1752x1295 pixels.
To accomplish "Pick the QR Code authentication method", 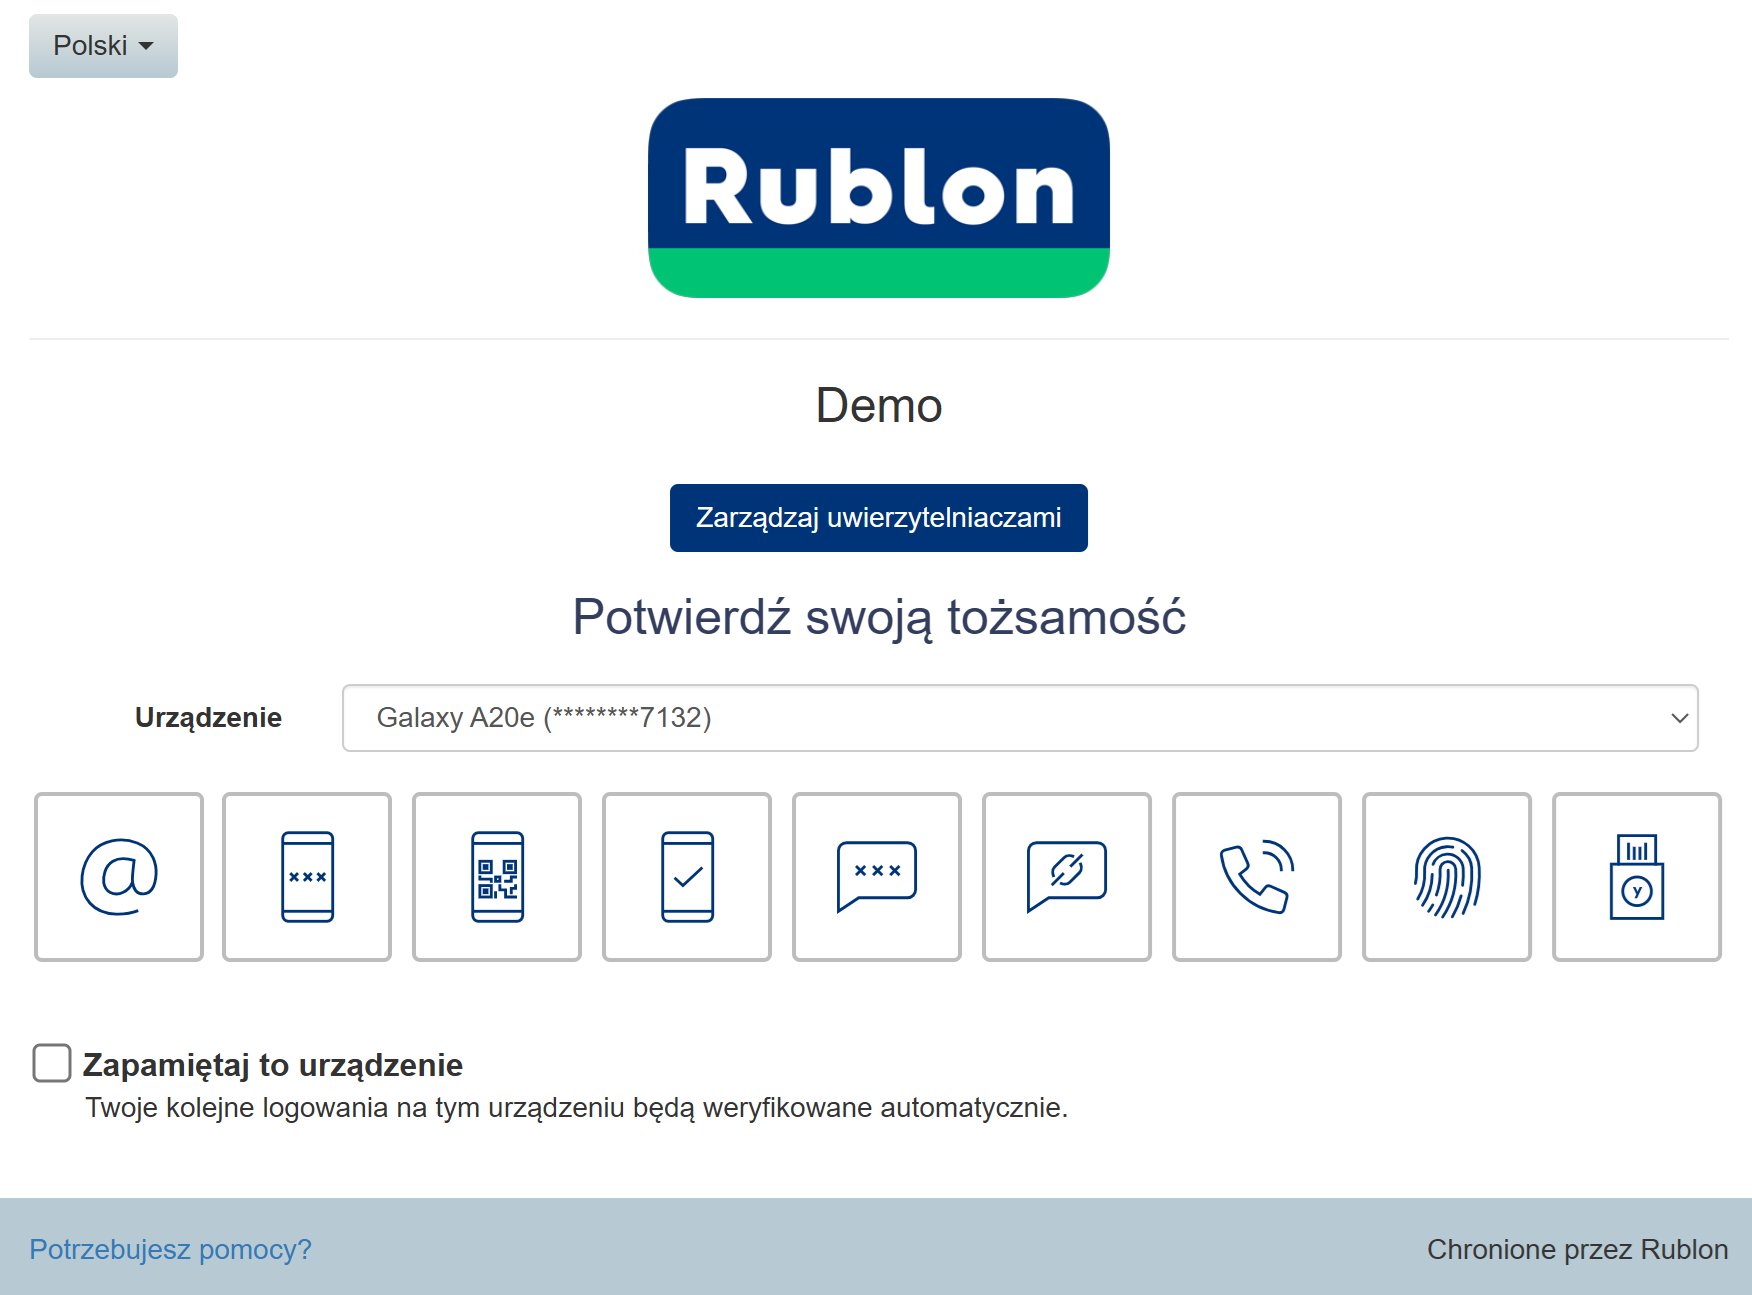I will click(x=497, y=877).
